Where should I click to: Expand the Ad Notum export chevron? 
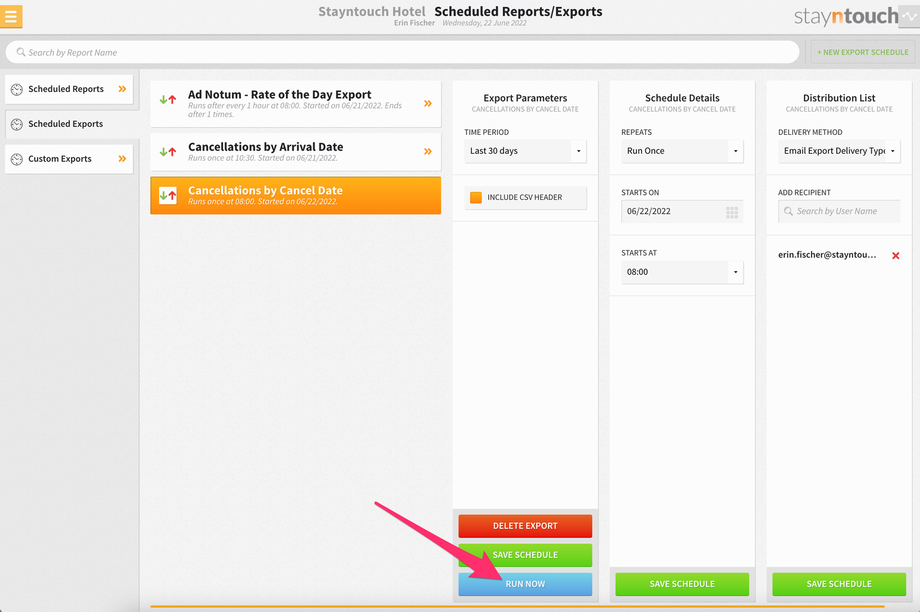point(428,104)
